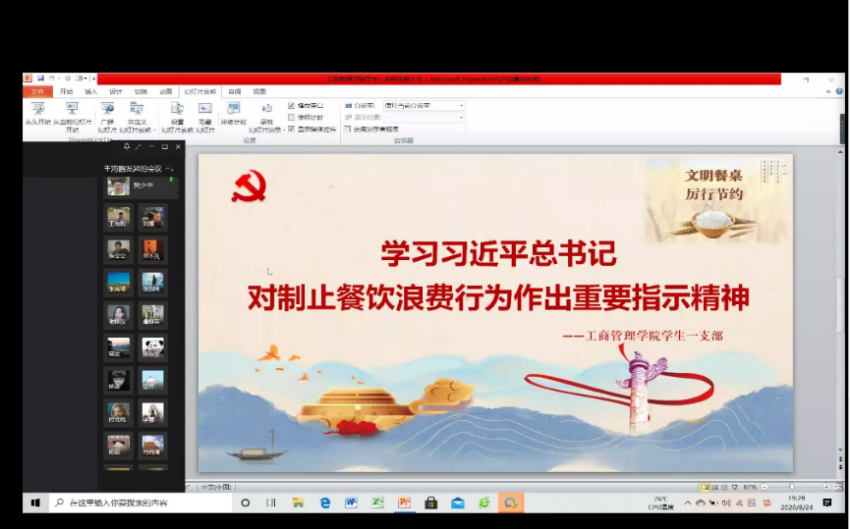Switch to the 插入 Insert ribbon tab

click(91, 91)
